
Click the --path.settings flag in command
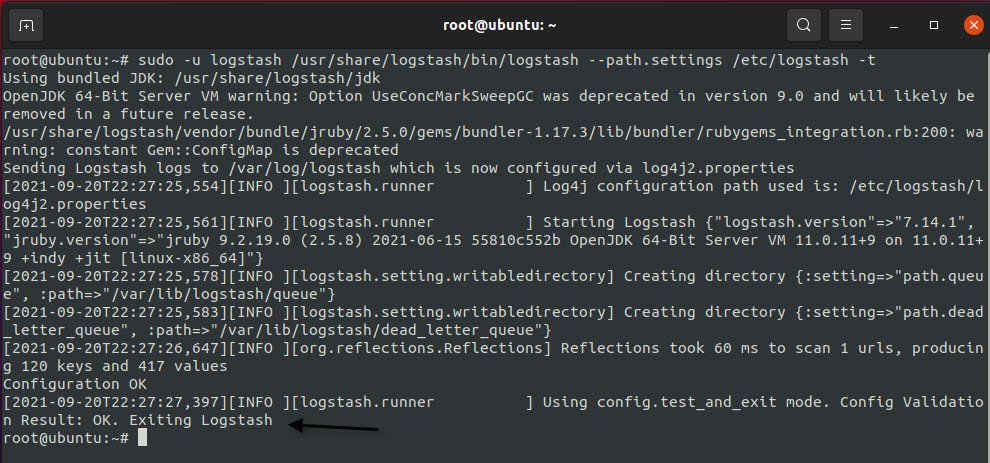[655, 61]
